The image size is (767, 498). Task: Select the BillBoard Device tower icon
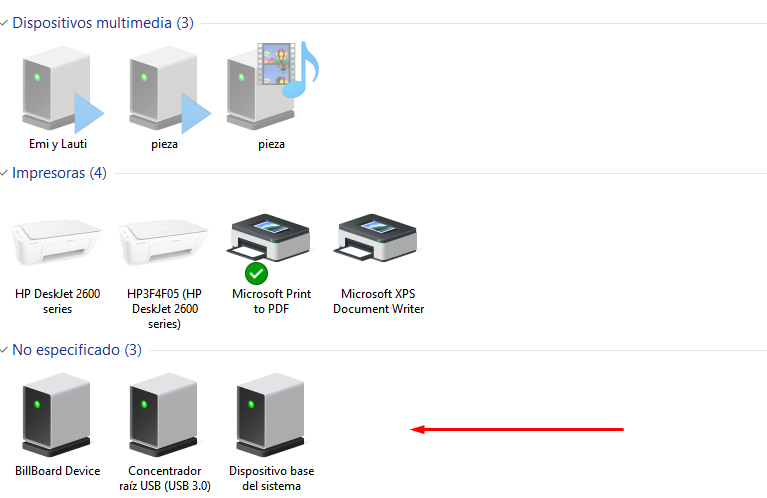tap(56, 414)
